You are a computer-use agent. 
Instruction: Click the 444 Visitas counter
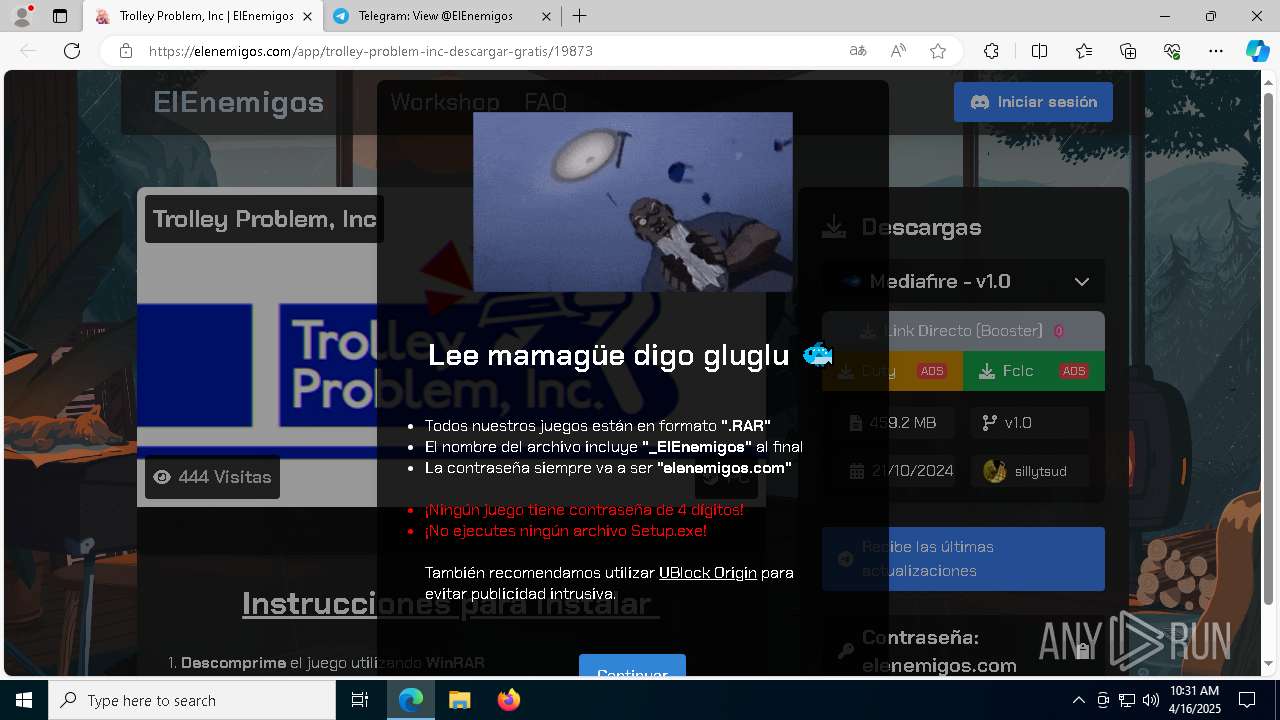click(x=212, y=477)
